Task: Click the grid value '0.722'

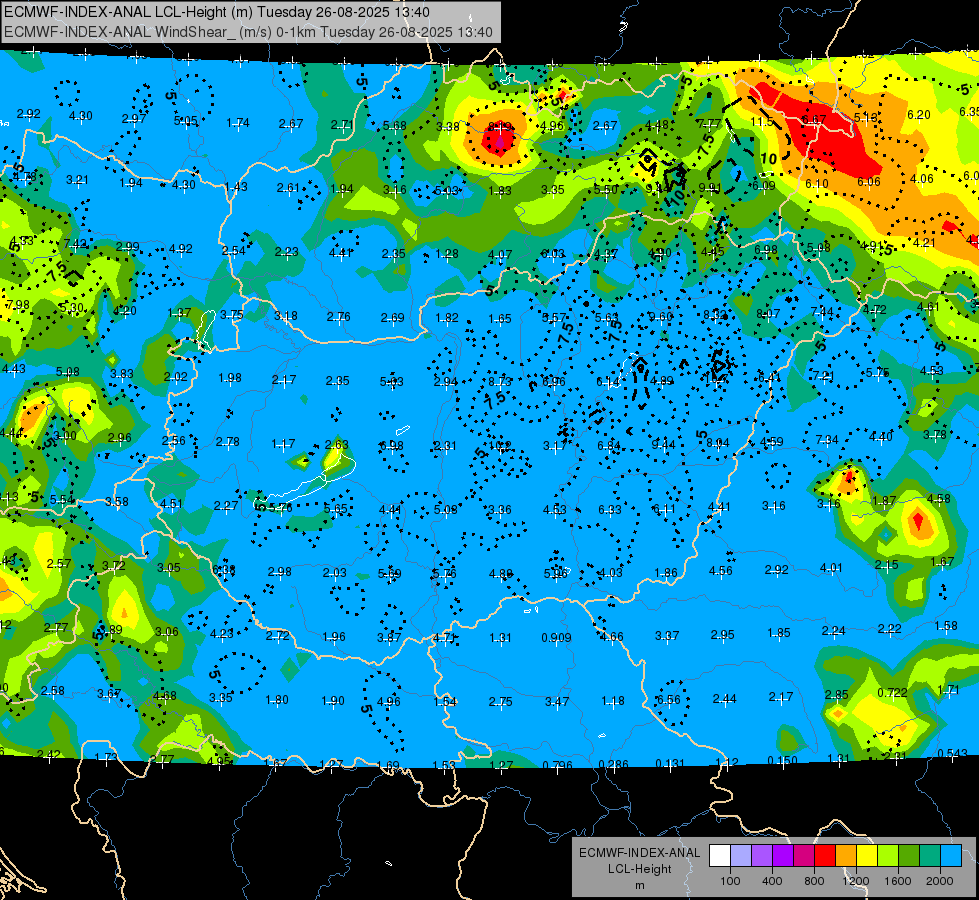Action: coord(892,693)
